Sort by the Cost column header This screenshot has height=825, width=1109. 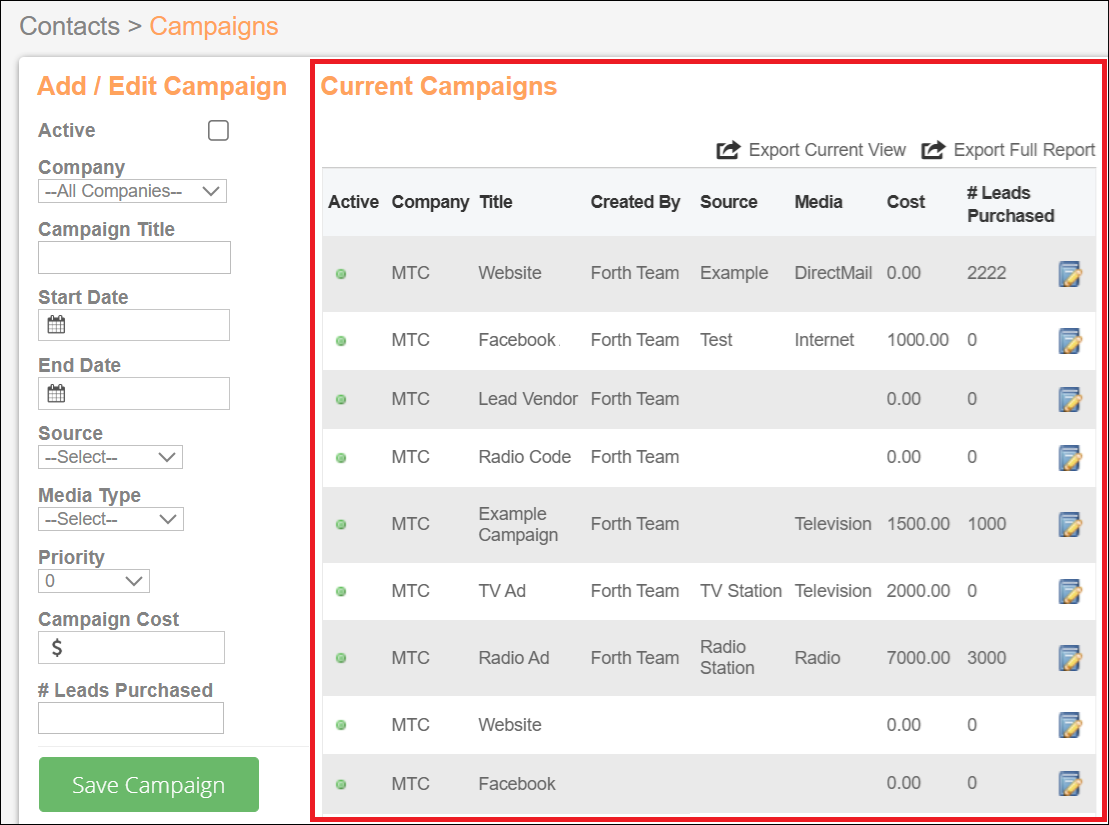pyautogui.click(x=906, y=202)
